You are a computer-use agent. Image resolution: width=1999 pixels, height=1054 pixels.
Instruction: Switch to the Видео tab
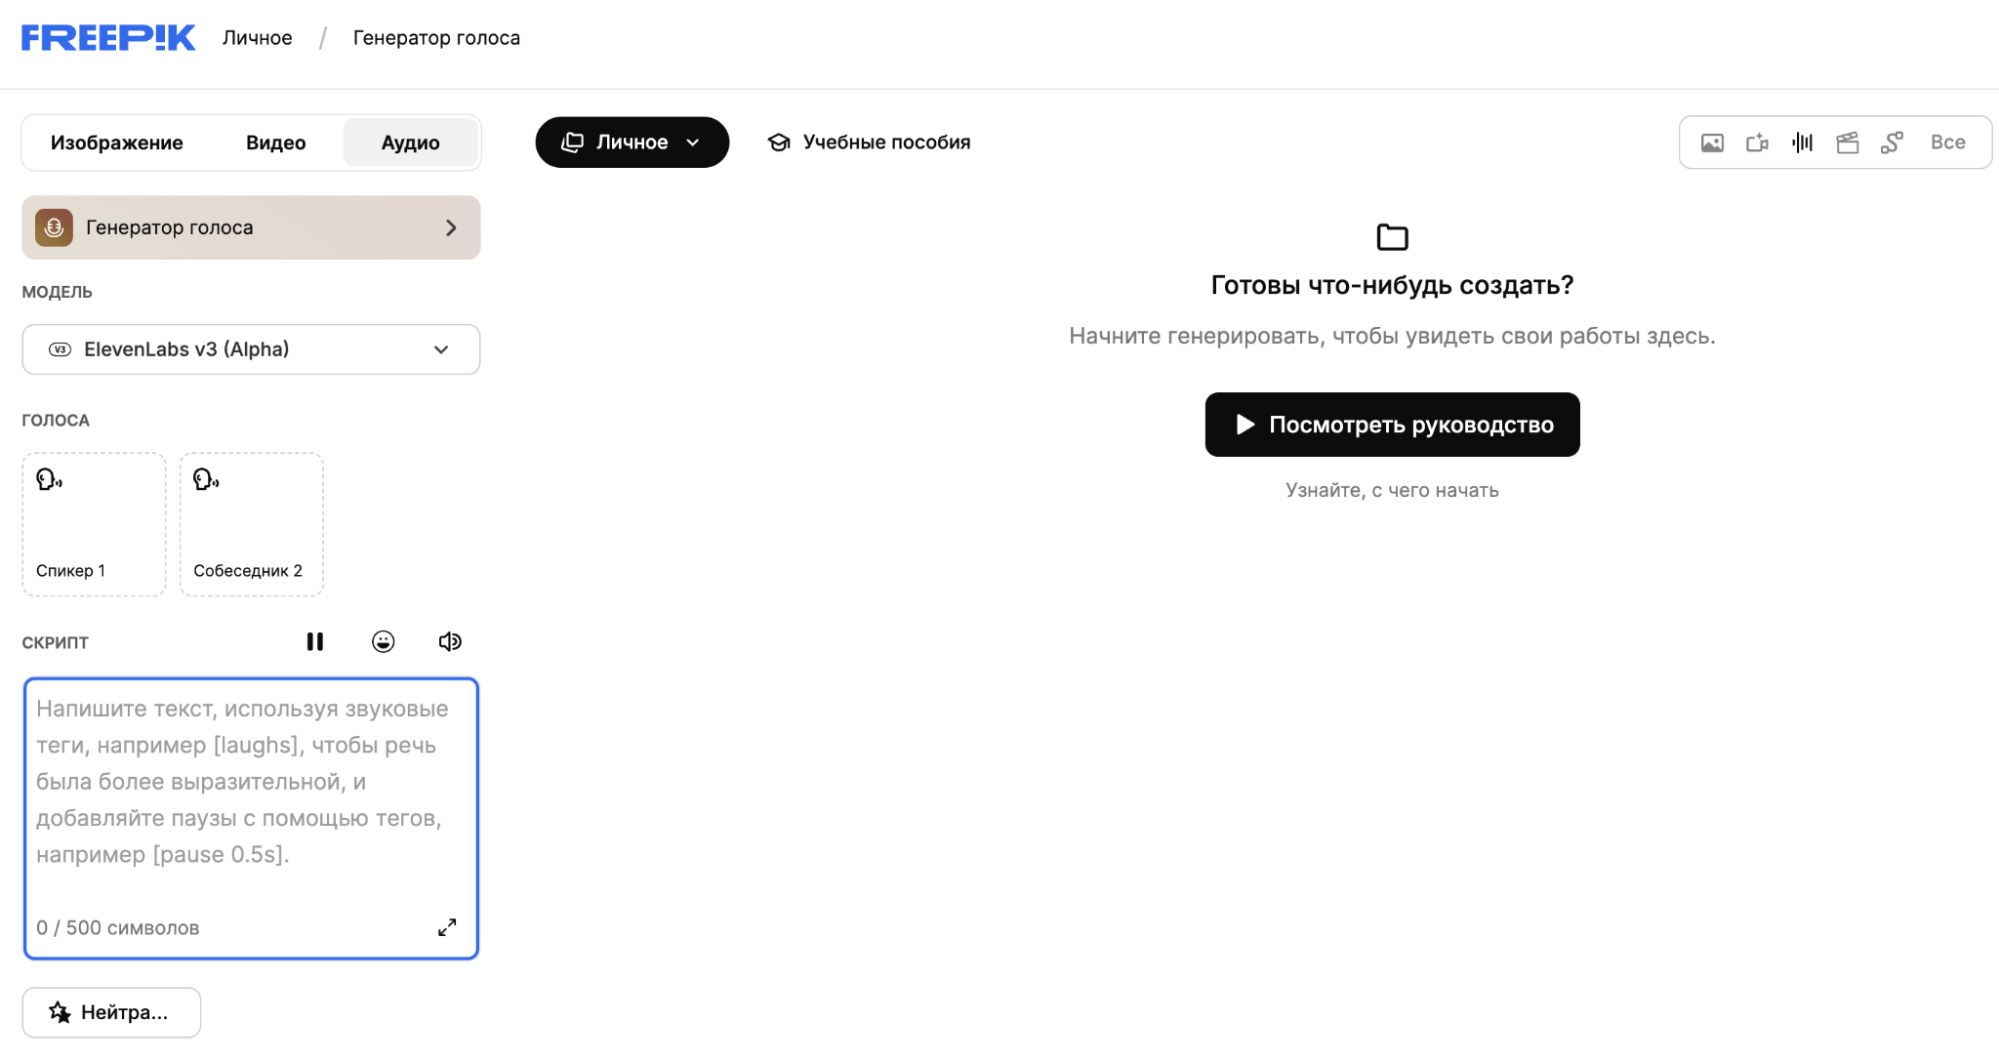[276, 143]
